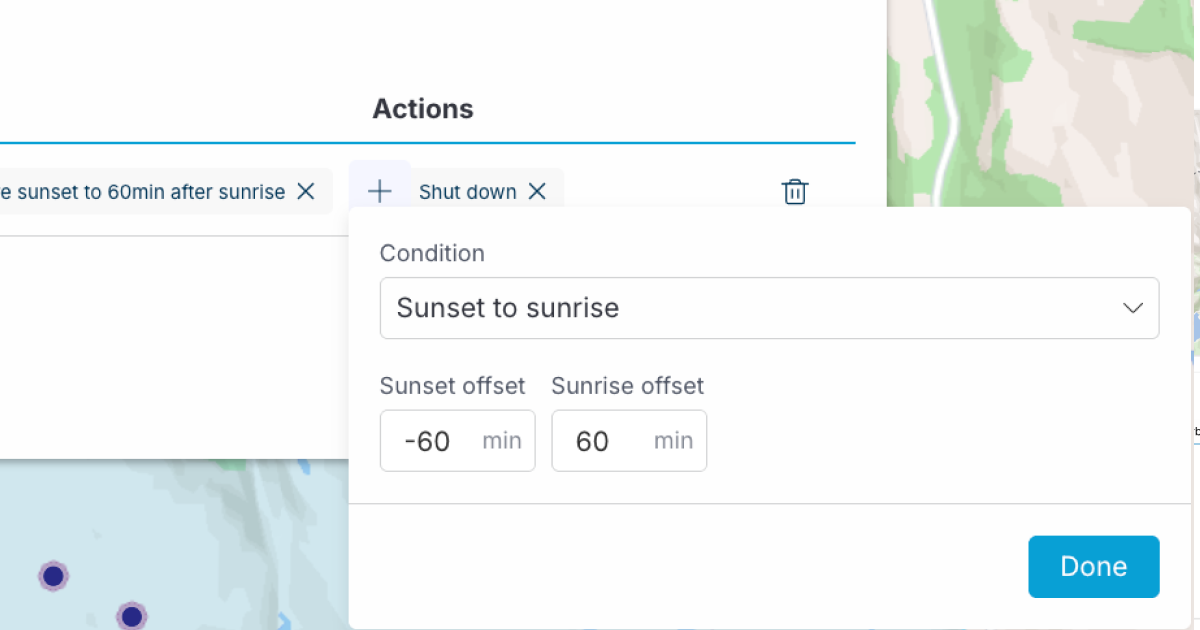Click the min unit in Sunrise offset box
The width and height of the screenshot is (1200, 630).
(x=674, y=441)
